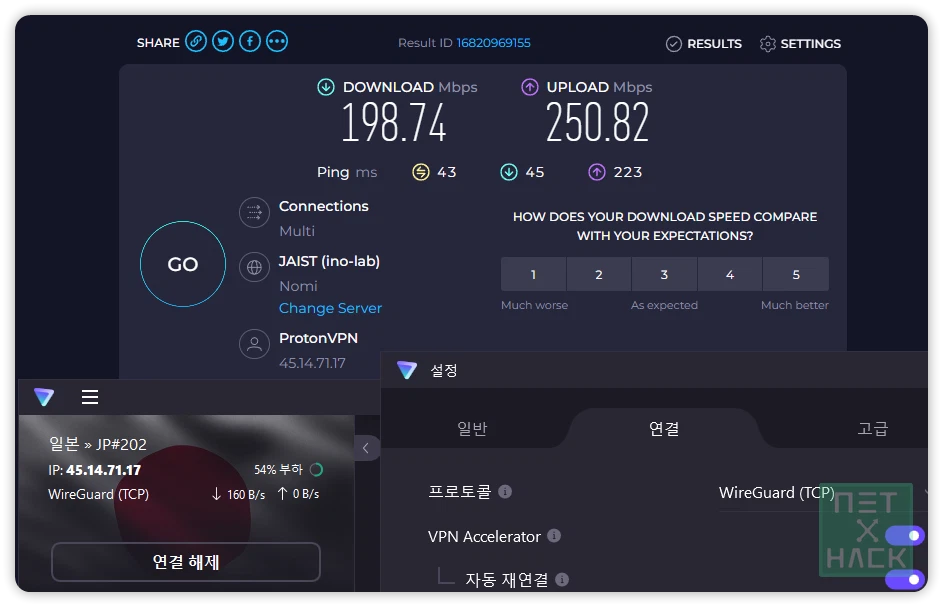This screenshot has width=943, height=607.
Task: Click info icon beside 자동 재연결
Action: click(562, 580)
